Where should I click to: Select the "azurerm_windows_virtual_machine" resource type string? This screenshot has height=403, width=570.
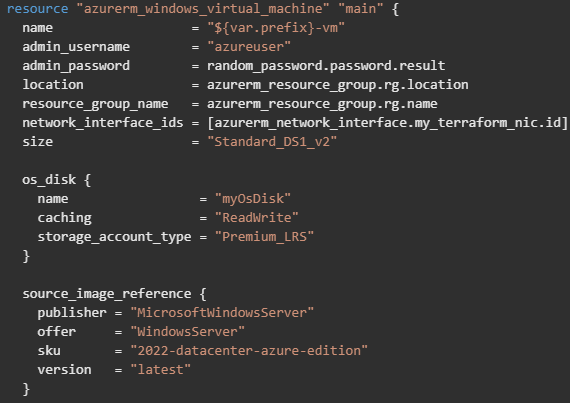[x=203, y=9]
